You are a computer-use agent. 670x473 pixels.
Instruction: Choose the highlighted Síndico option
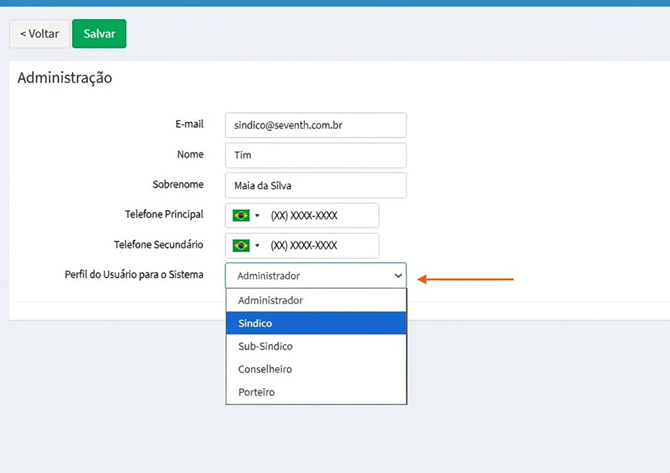point(316,323)
